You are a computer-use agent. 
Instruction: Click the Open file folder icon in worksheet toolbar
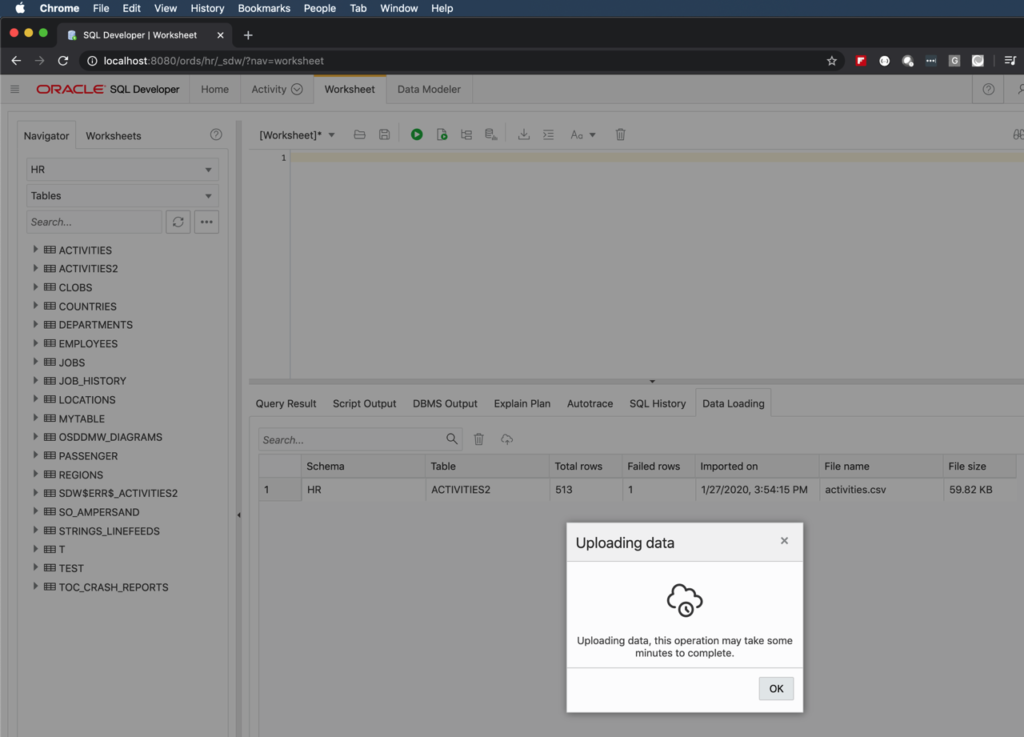[359, 134]
